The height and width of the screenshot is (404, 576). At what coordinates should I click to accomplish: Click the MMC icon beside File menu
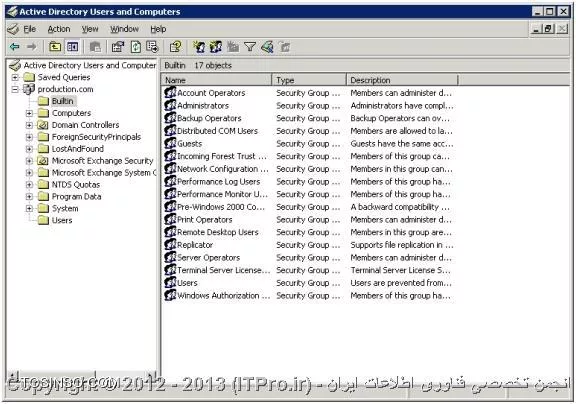(14, 29)
